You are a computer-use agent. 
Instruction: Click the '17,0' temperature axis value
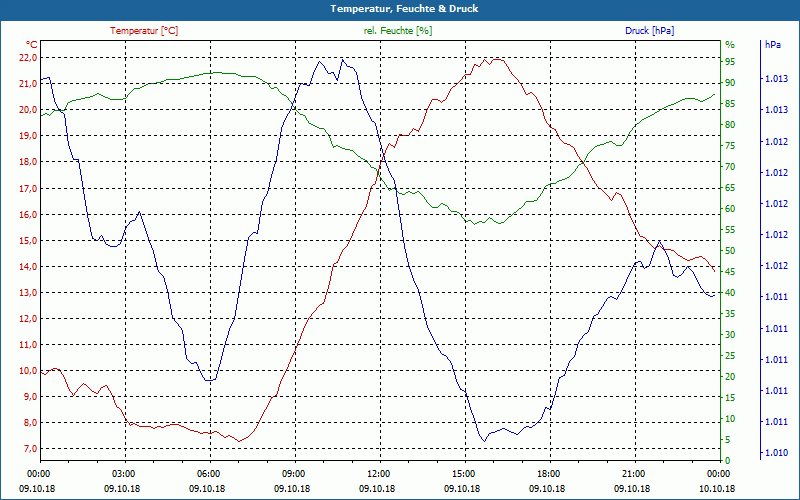[28, 189]
